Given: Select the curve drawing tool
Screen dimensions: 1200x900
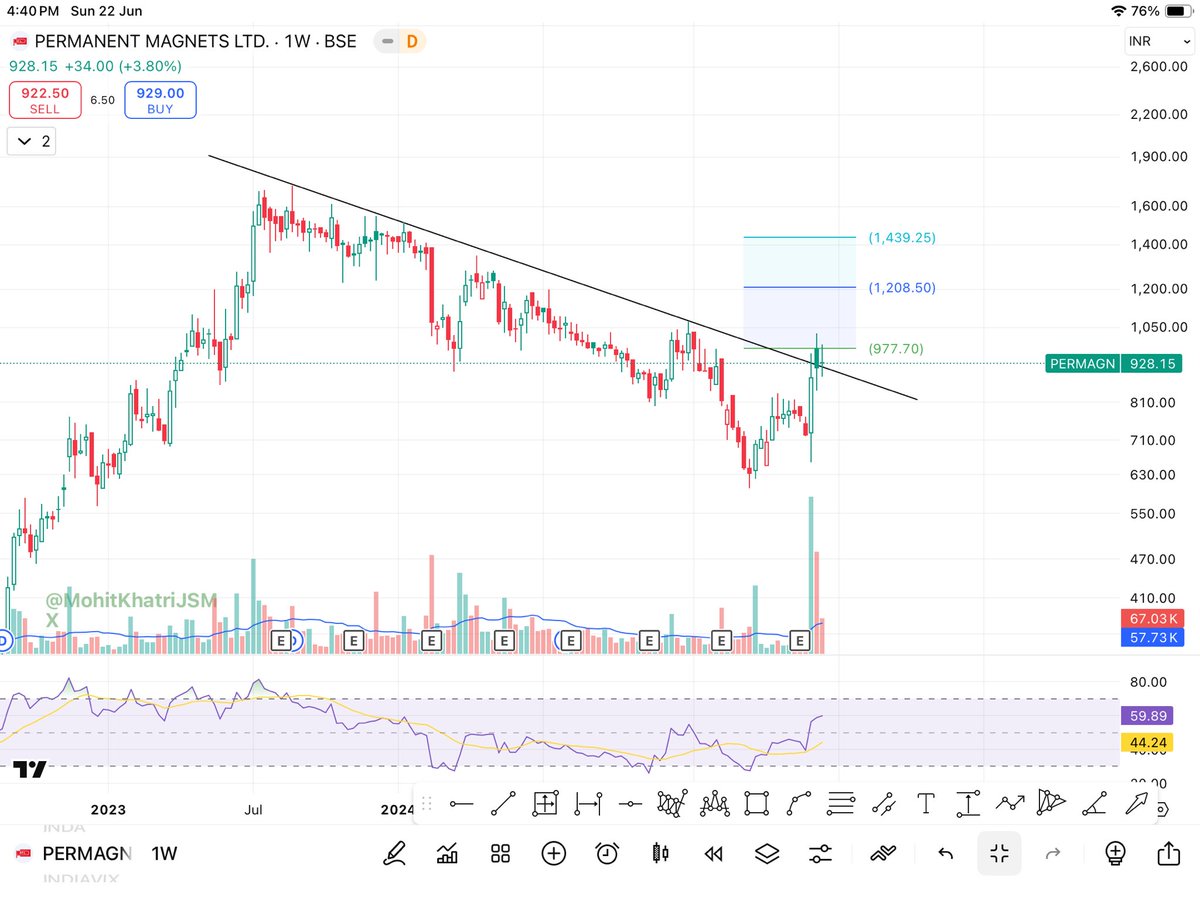Looking at the screenshot, I should tap(799, 803).
